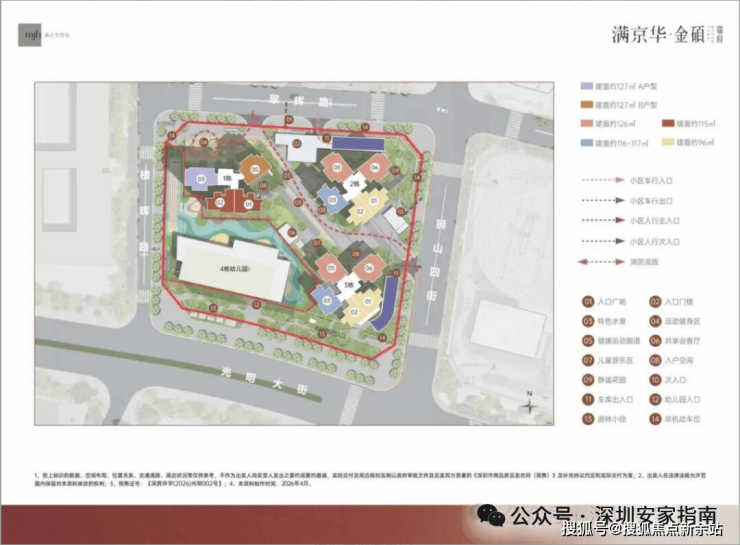Click the 建面约127㎡ B户型 orange swatch
740x545 pixels.
[x=587, y=105]
